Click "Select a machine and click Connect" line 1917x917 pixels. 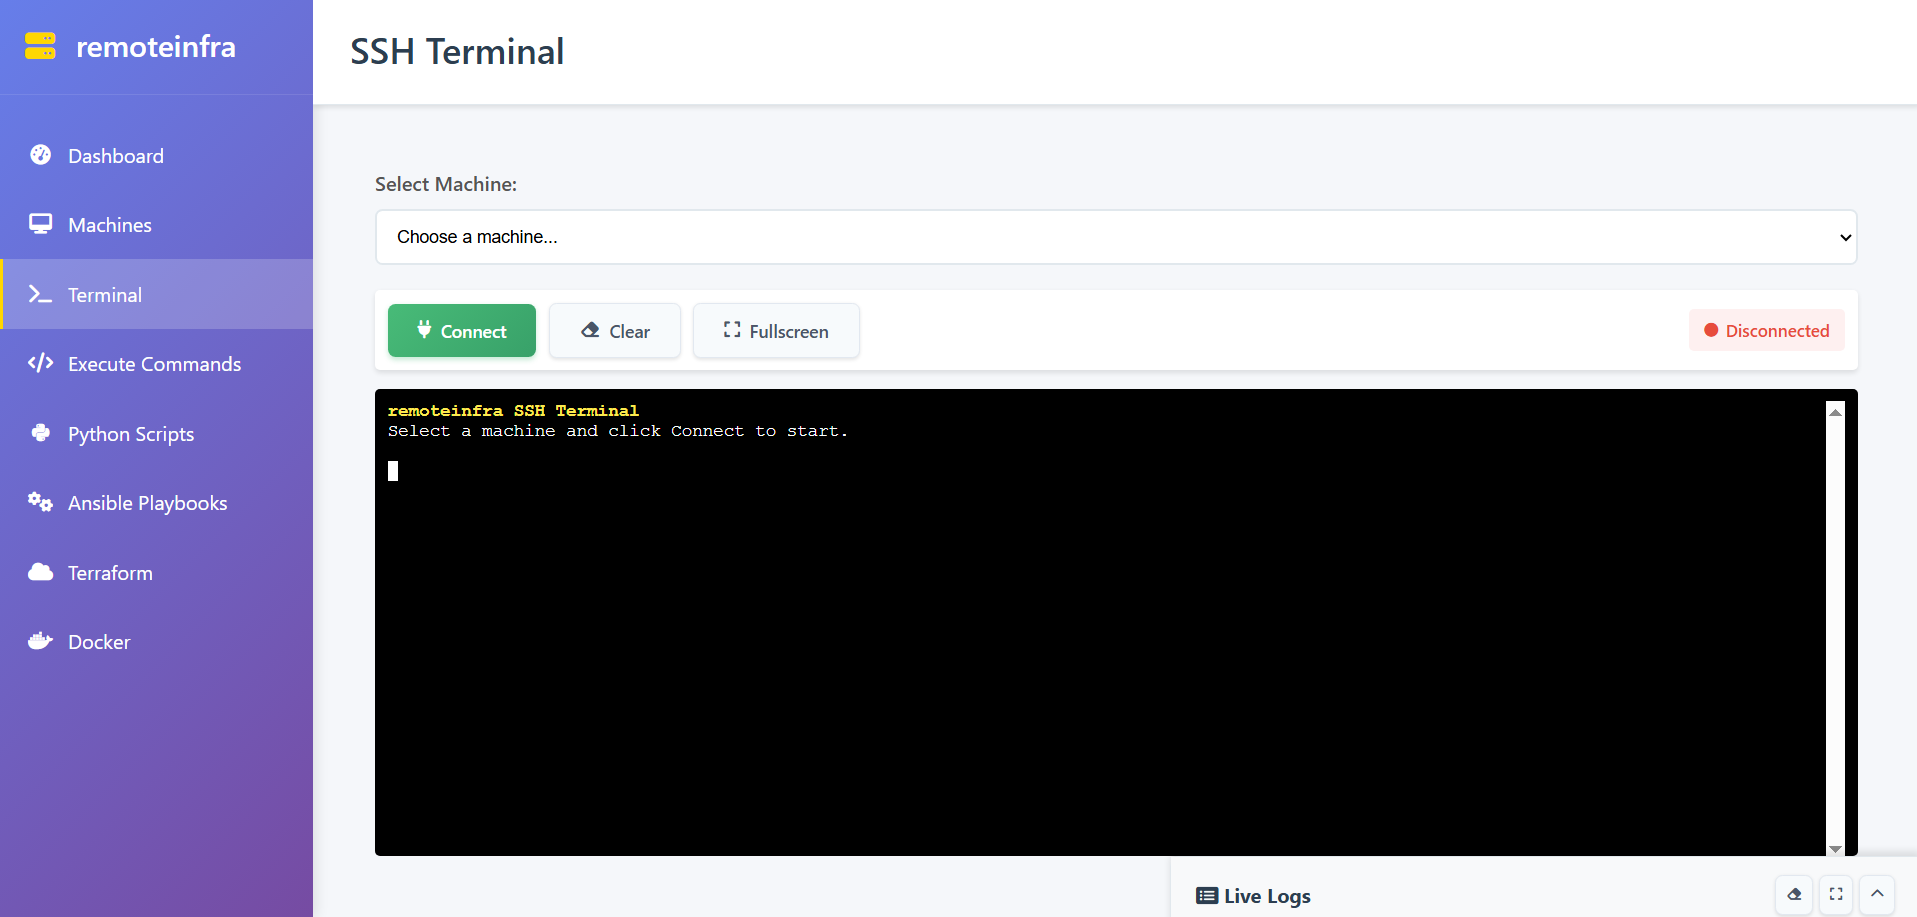click(x=618, y=431)
